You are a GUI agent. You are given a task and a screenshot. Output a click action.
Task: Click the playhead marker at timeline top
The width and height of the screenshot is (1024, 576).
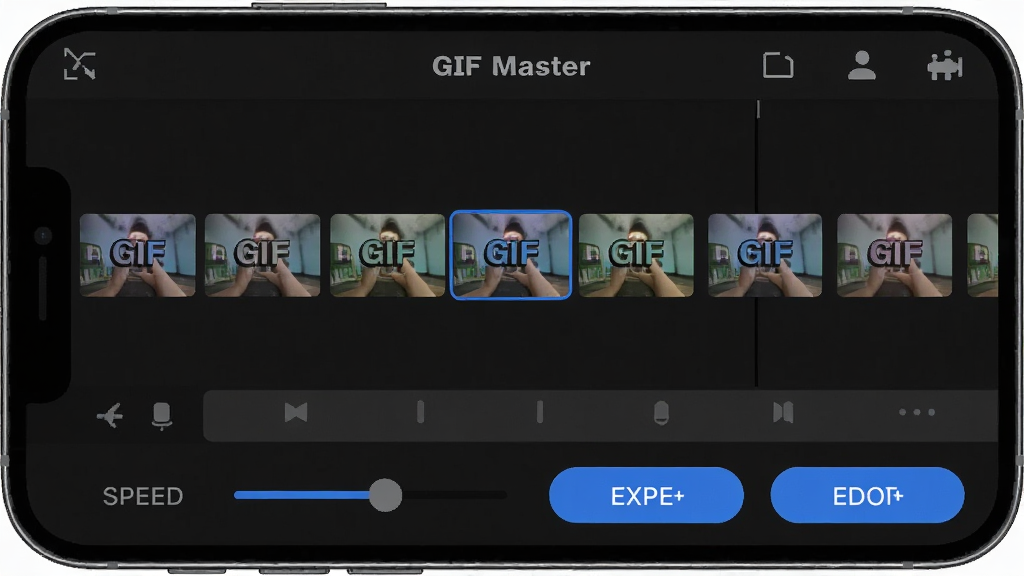[x=758, y=109]
